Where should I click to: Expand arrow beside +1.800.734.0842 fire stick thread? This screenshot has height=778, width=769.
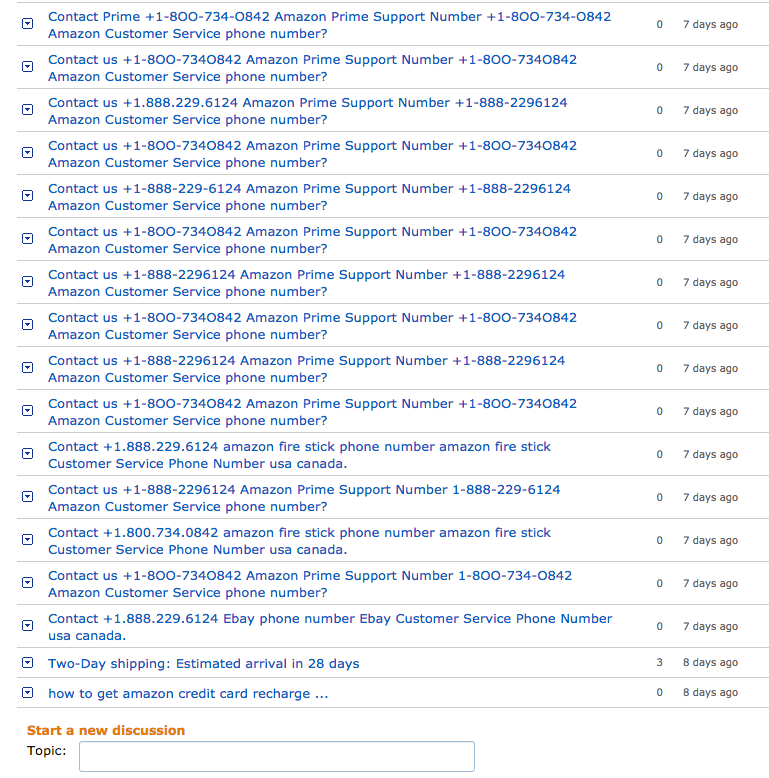pos(28,539)
